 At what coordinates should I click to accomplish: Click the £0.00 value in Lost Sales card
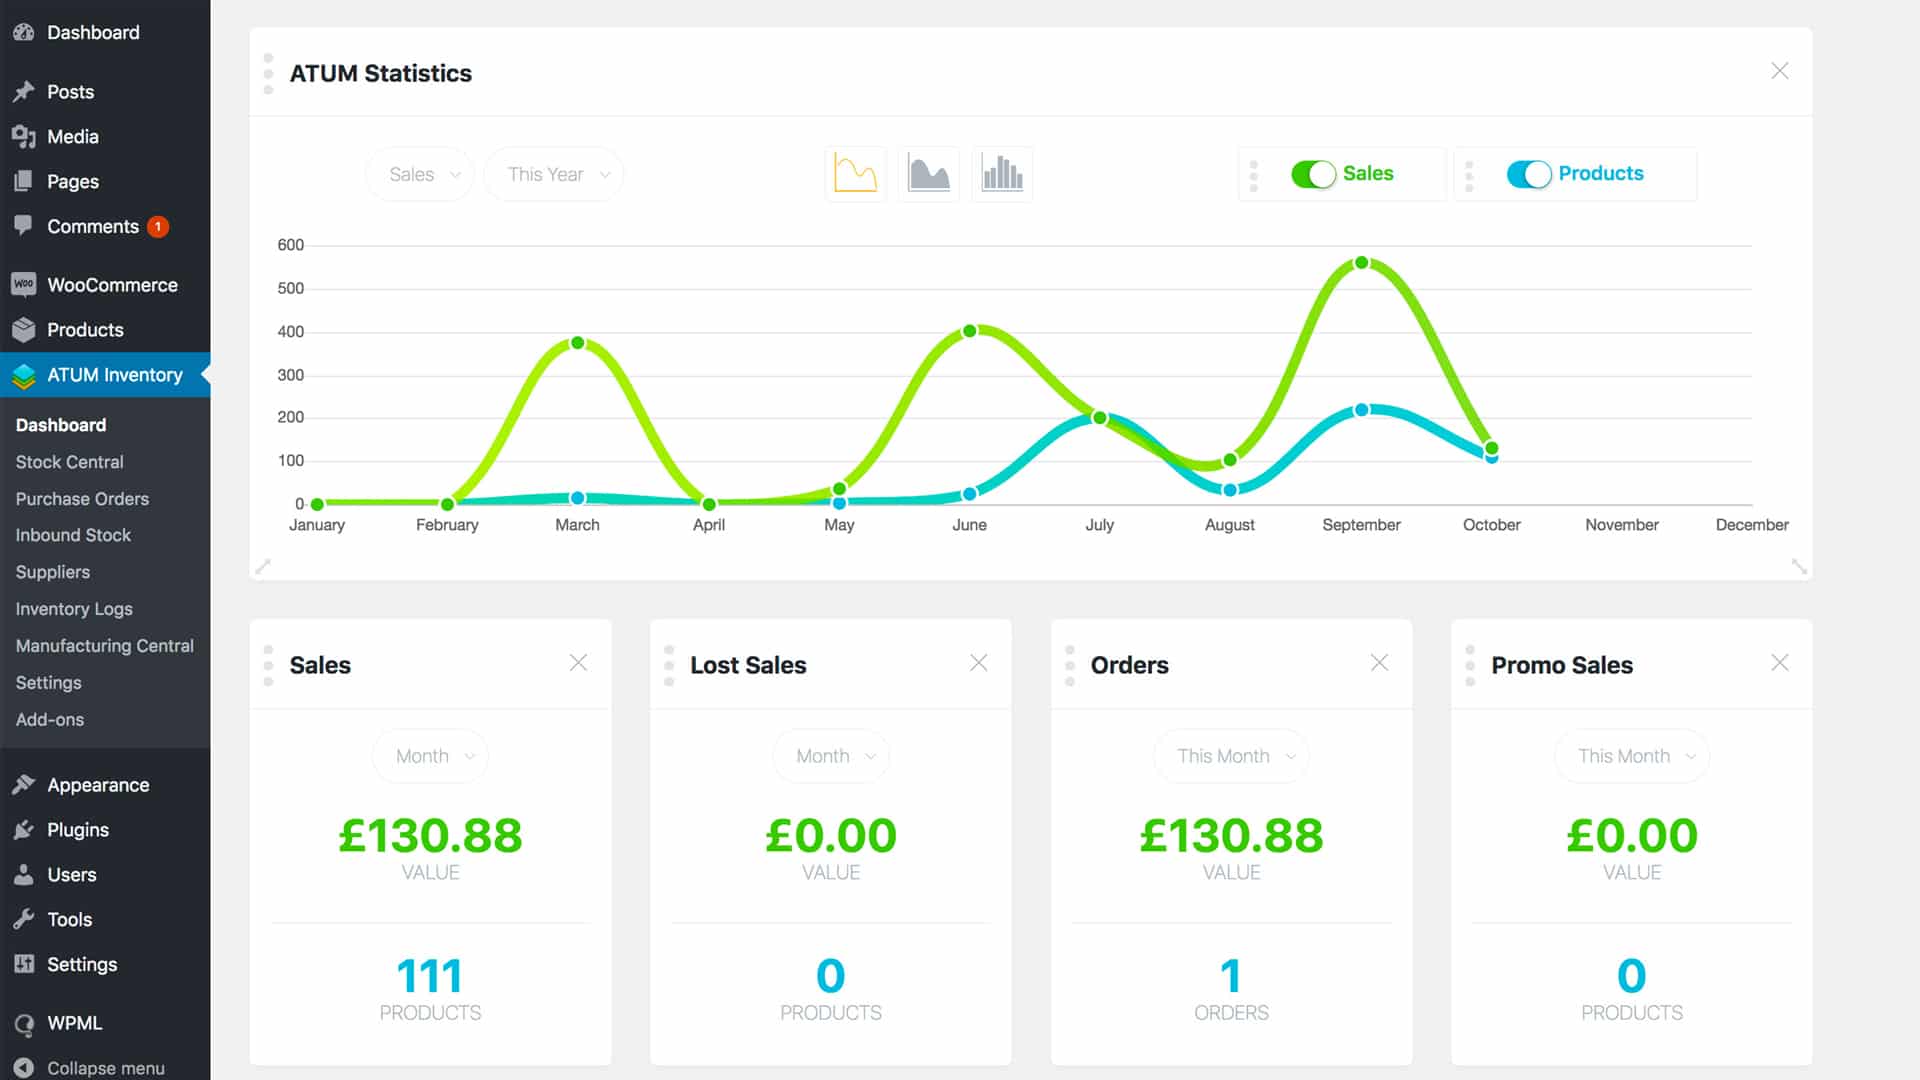coord(831,836)
